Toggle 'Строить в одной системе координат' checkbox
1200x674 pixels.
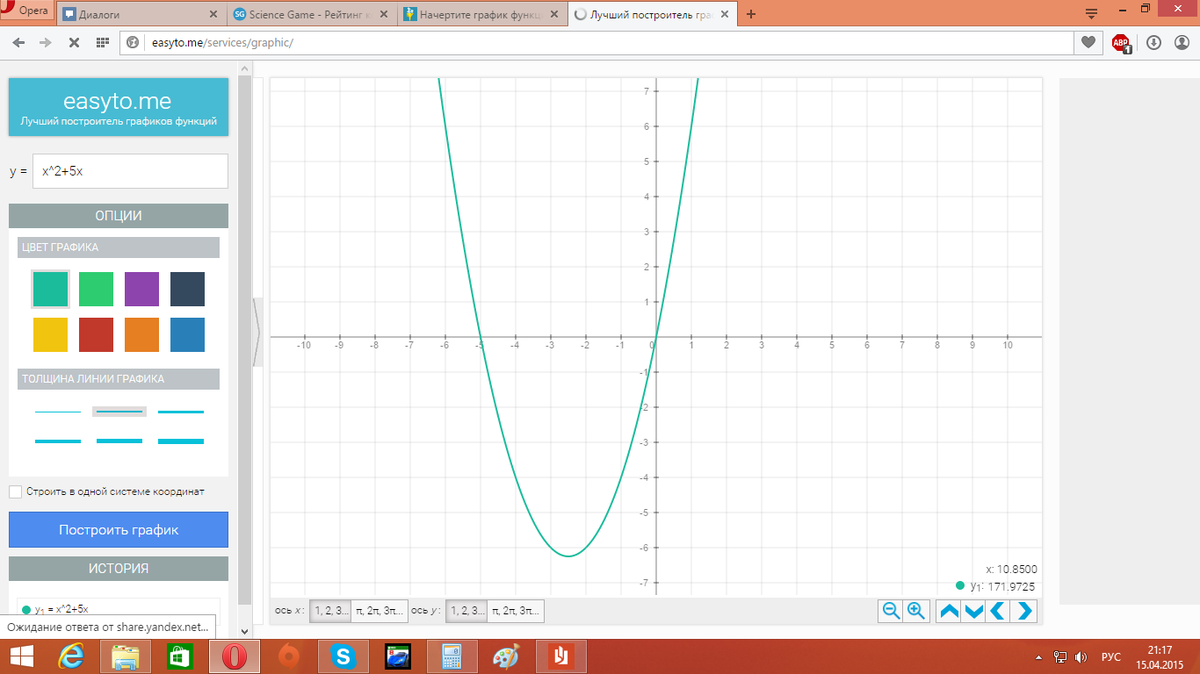coord(15,492)
